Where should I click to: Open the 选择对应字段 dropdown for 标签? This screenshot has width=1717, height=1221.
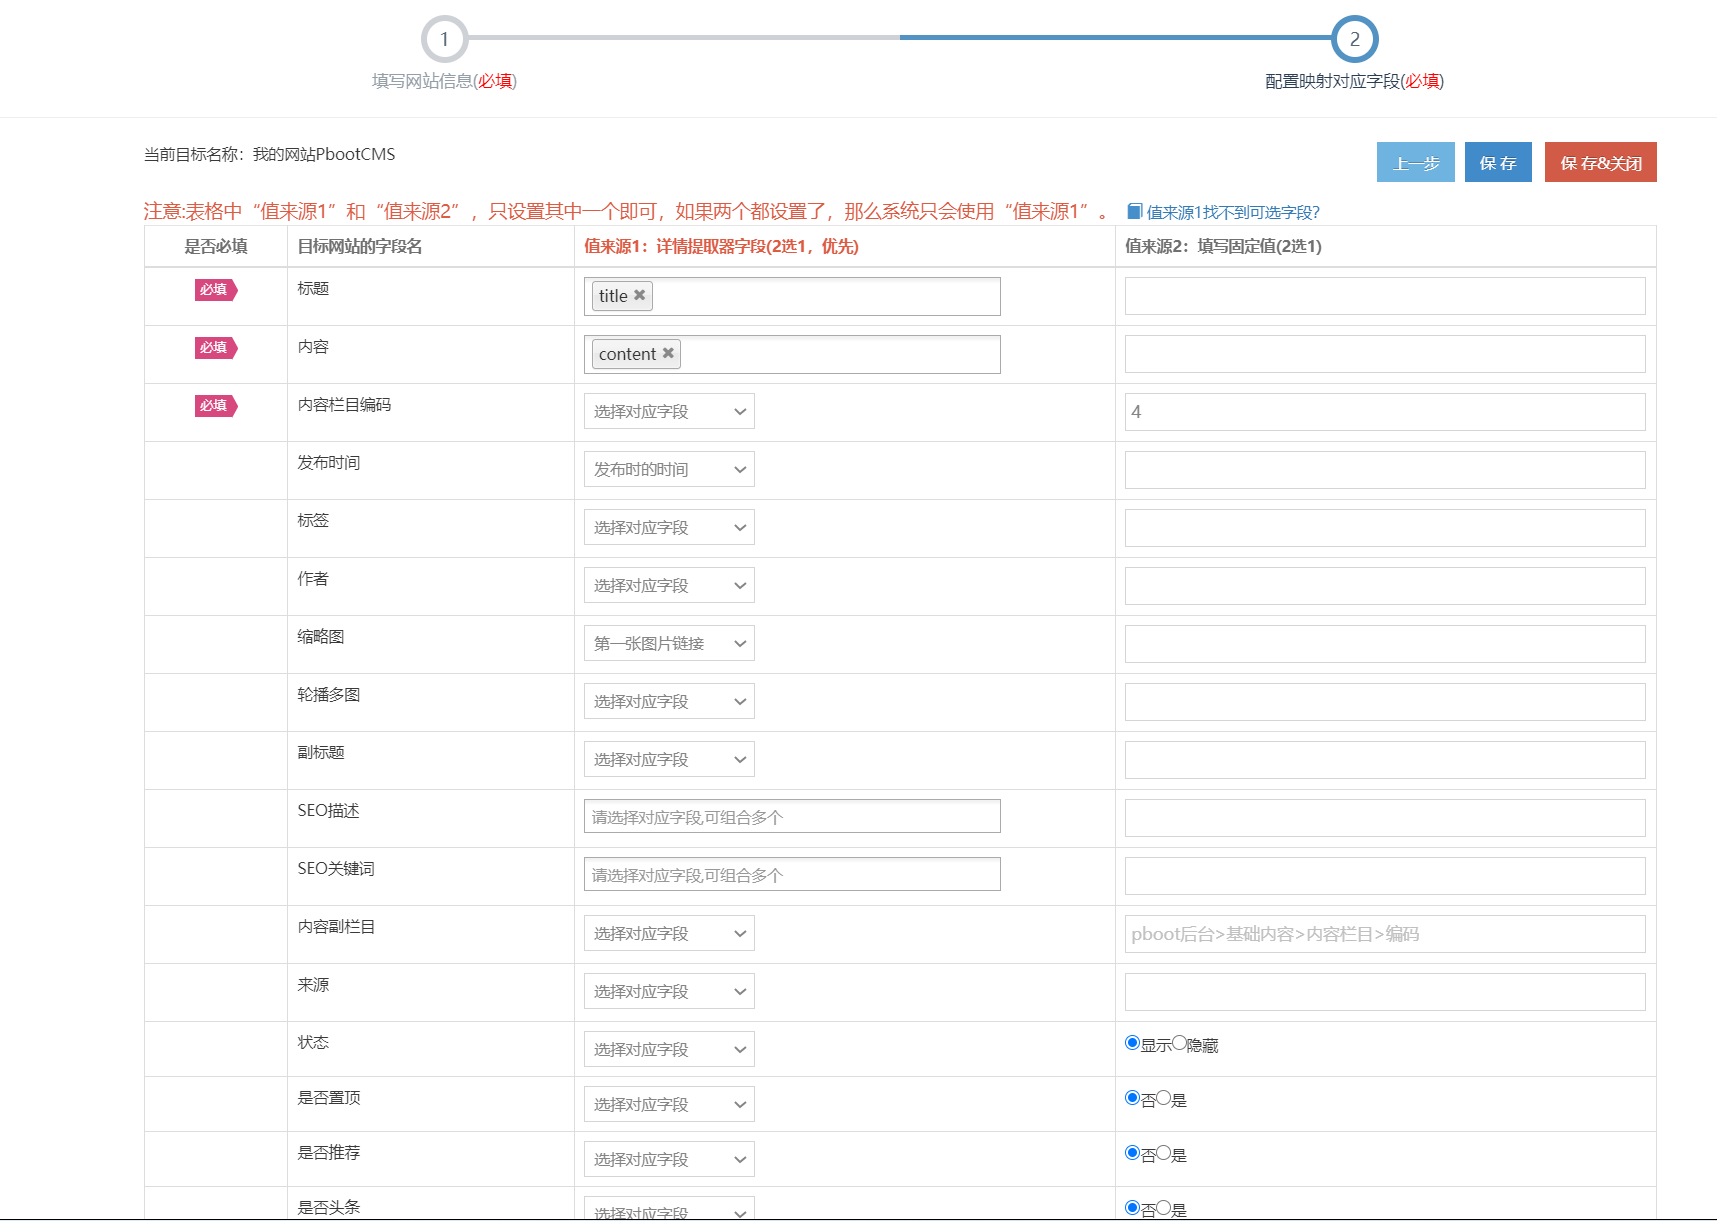pyautogui.click(x=668, y=526)
